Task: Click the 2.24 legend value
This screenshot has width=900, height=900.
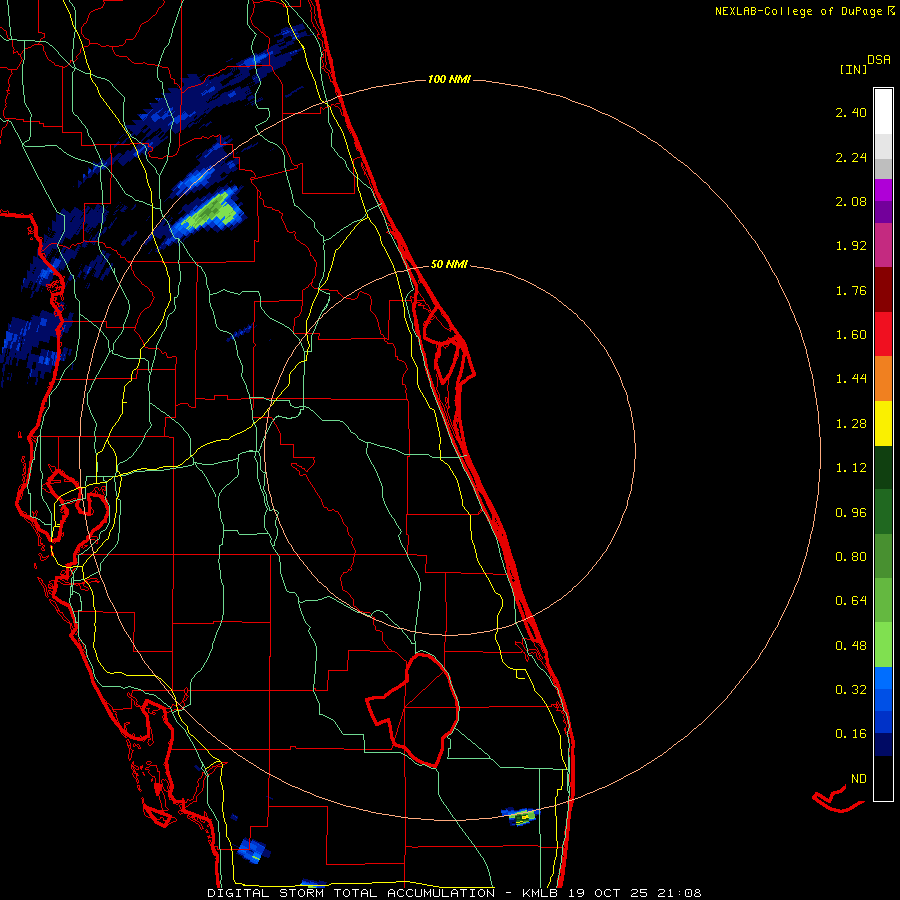Action: click(x=851, y=158)
